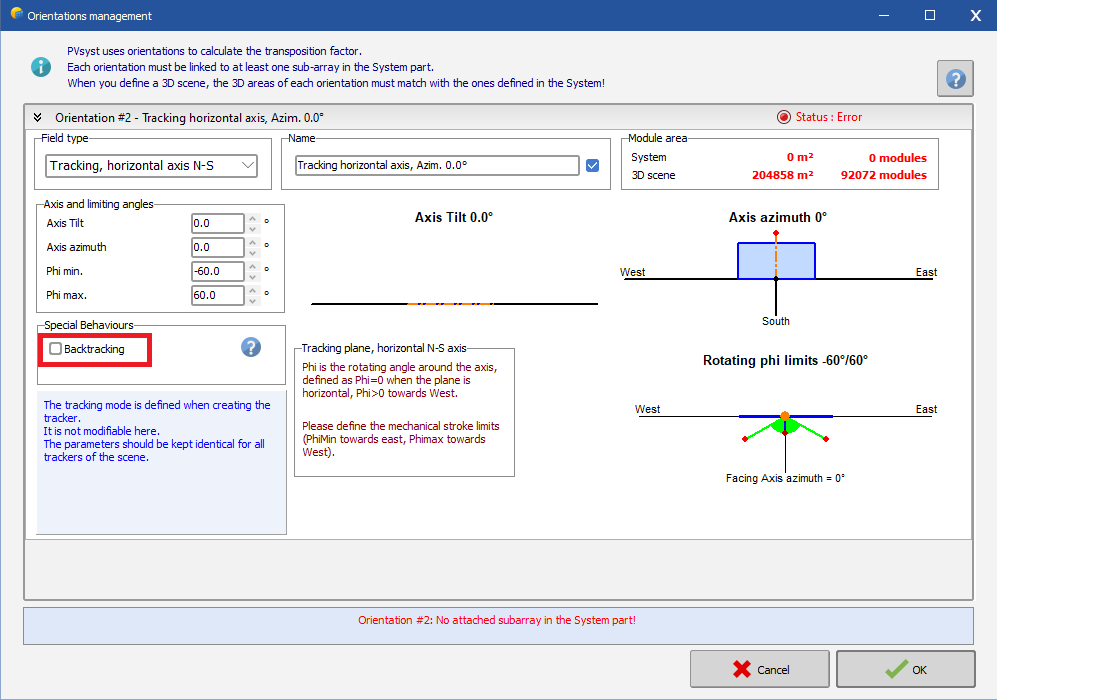Enable the Backtracking checkbox
This screenshot has height=700, width=1112.
pyautogui.click(x=56, y=349)
